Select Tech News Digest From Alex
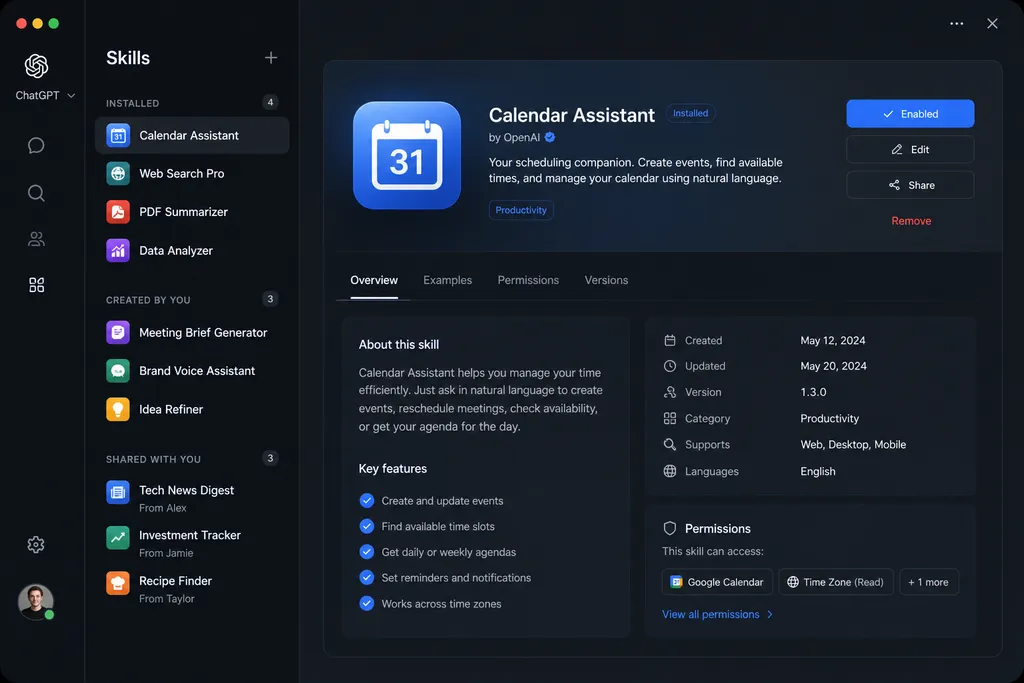This screenshot has height=683, width=1024. (192, 498)
